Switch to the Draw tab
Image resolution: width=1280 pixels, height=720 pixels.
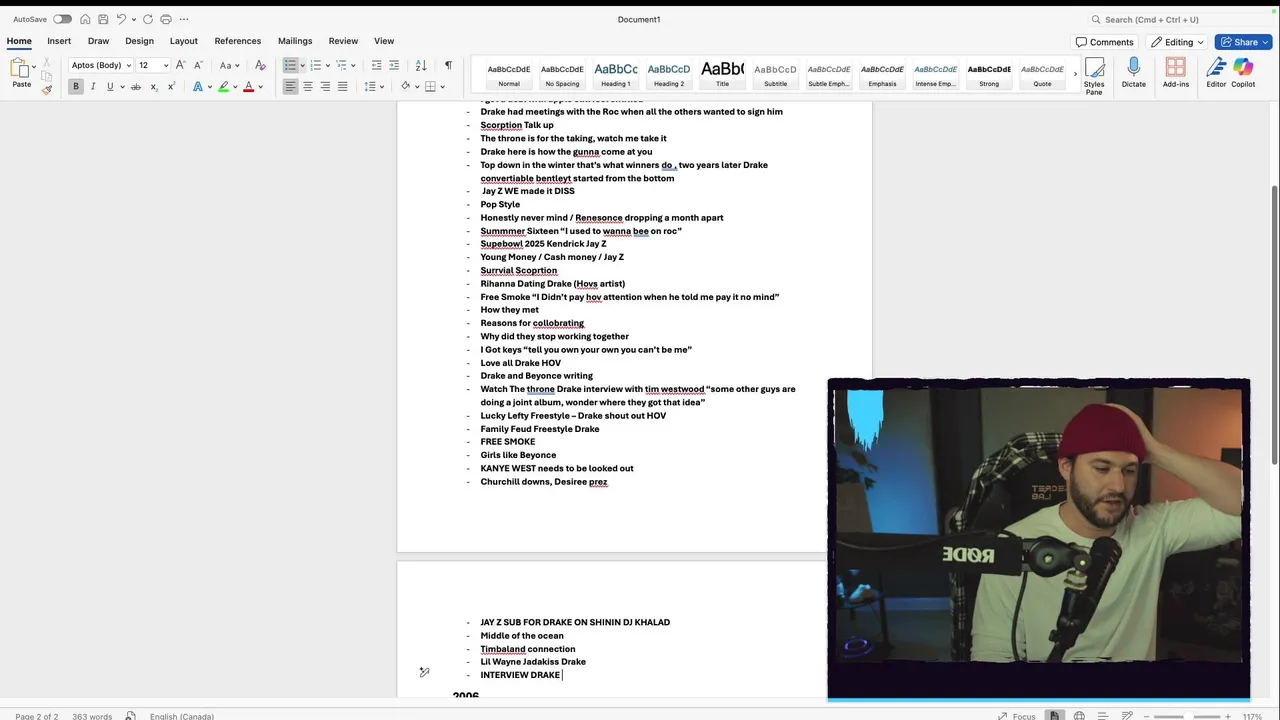pyautogui.click(x=98, y=41)
